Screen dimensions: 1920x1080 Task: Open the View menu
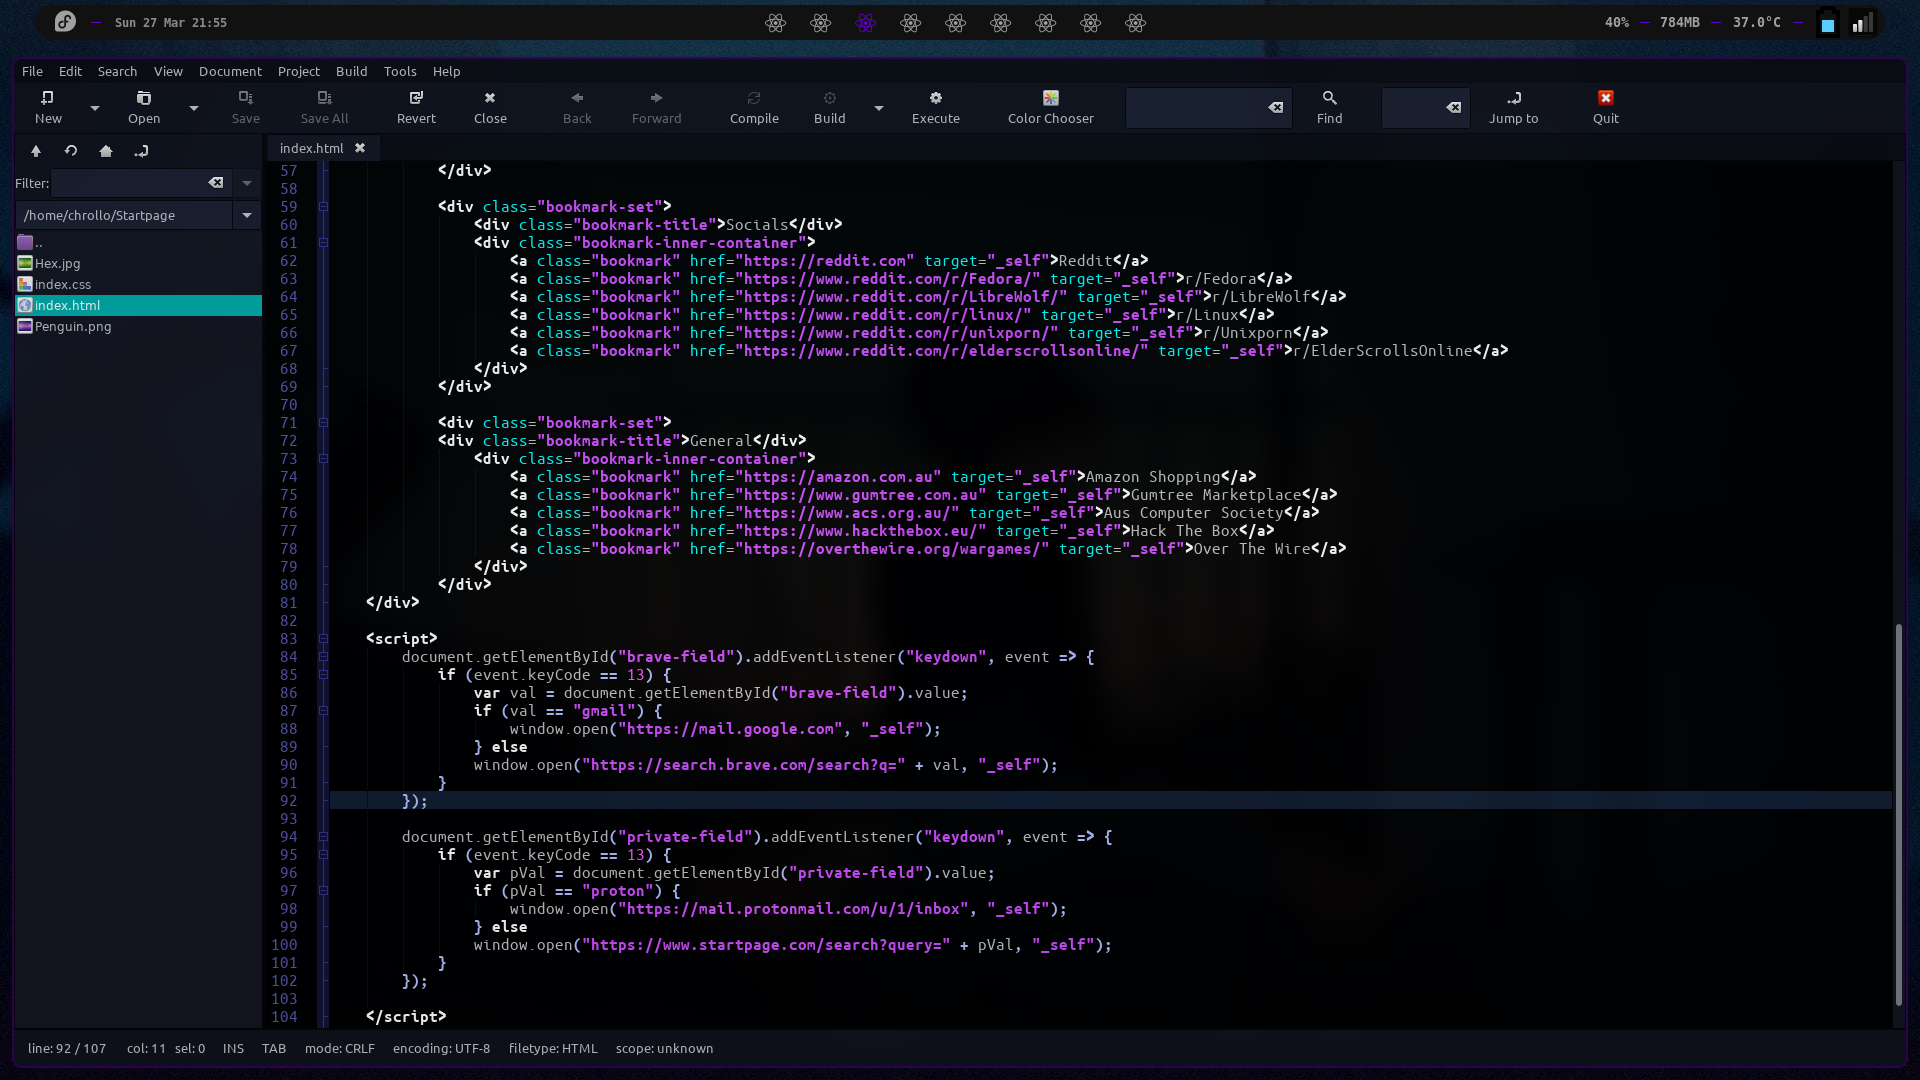(168, 71)
